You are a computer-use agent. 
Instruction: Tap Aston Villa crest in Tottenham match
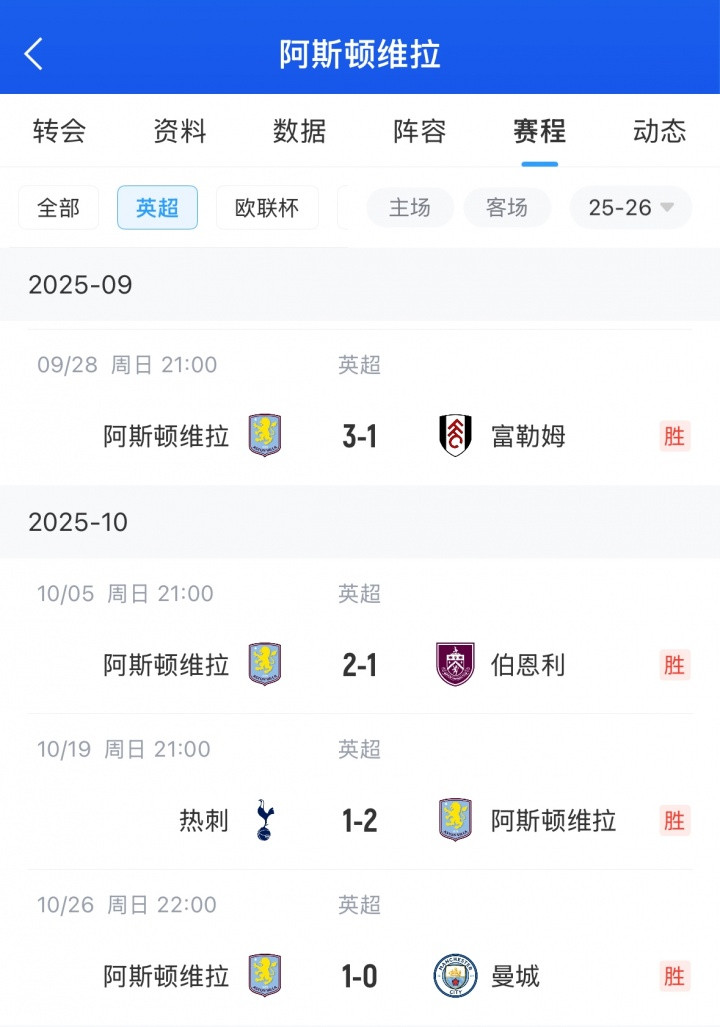[x=456, y=821]
